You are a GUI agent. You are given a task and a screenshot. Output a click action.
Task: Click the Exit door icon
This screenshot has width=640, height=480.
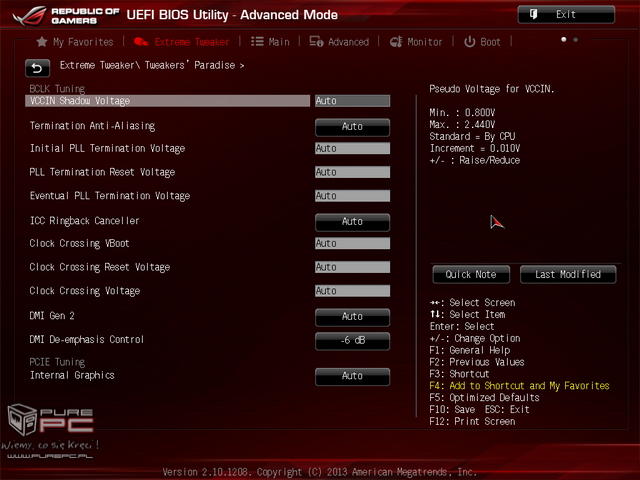click(533, 15)
